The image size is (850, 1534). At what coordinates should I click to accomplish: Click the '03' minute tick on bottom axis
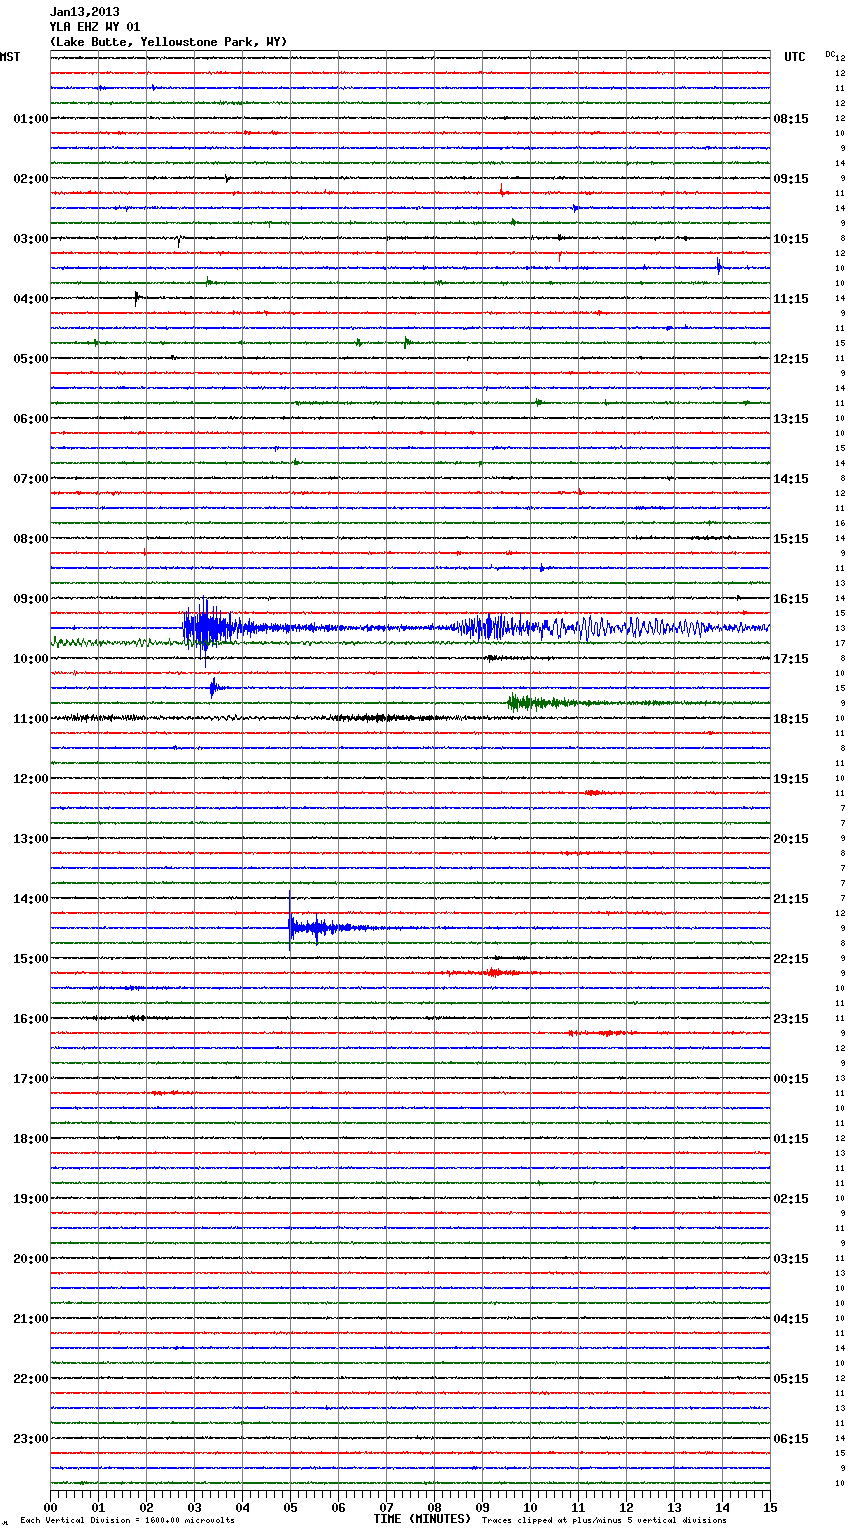(x=194, y=1507)
